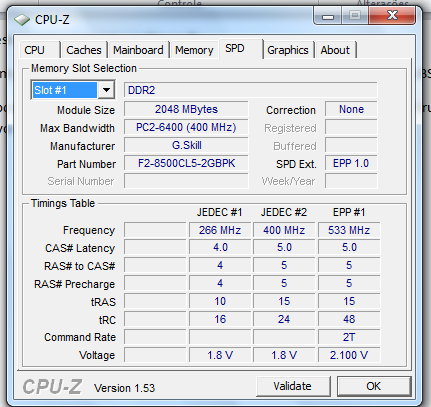Click the tRC value 16

(220, 320)
